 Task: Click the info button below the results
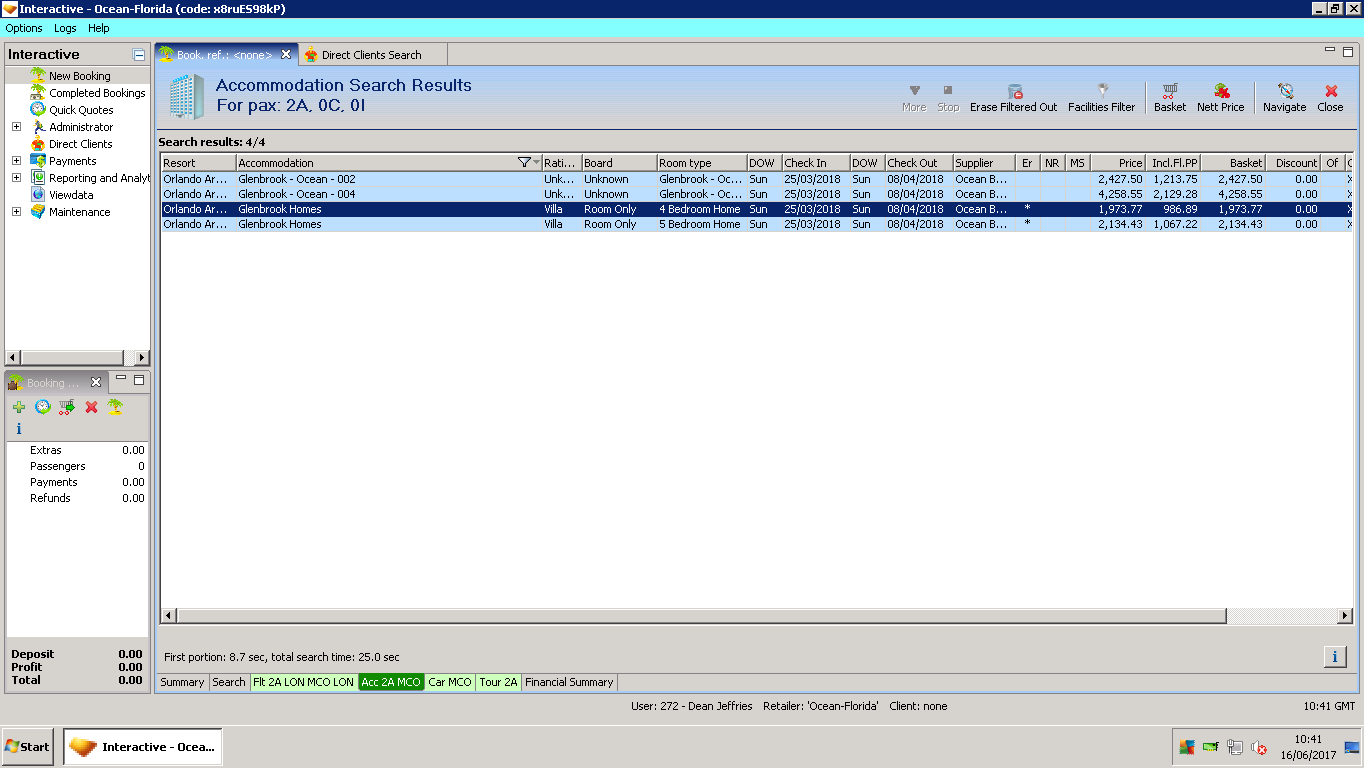coord(1334,656)
